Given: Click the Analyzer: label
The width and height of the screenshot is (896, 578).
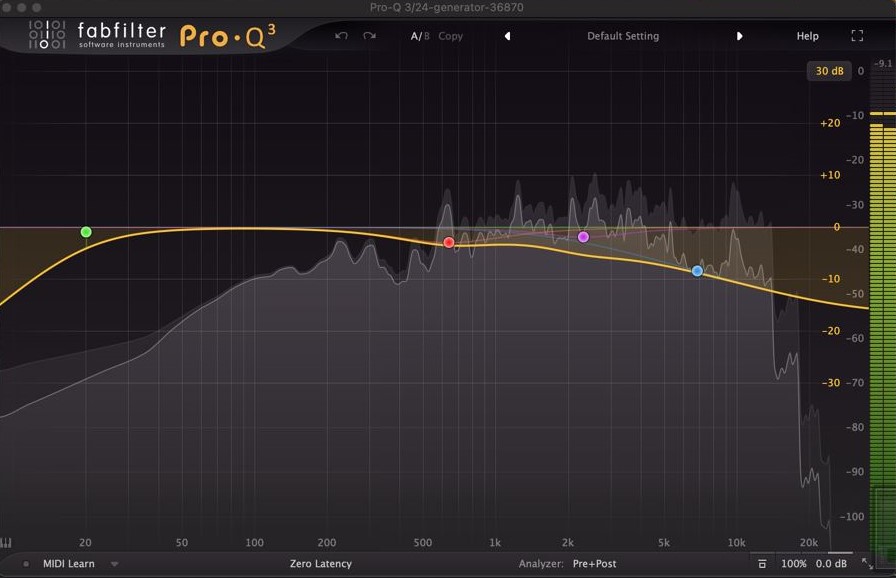Looking at the screenshot, I should point(541,564).
